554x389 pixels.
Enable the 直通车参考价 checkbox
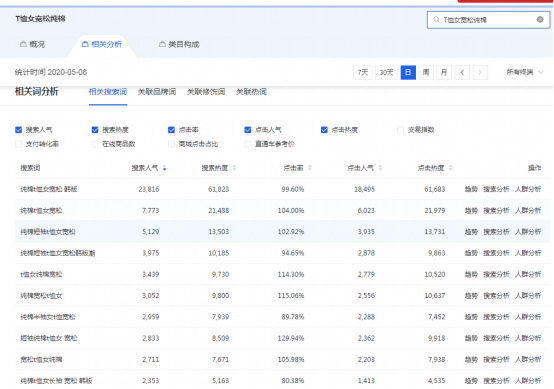coord(248,144)
